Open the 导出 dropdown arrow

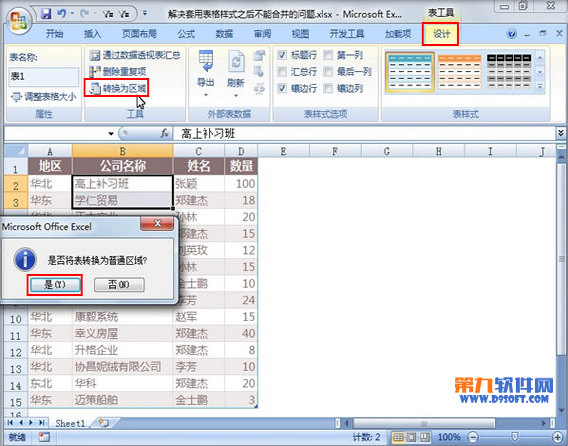click(206, 96)
